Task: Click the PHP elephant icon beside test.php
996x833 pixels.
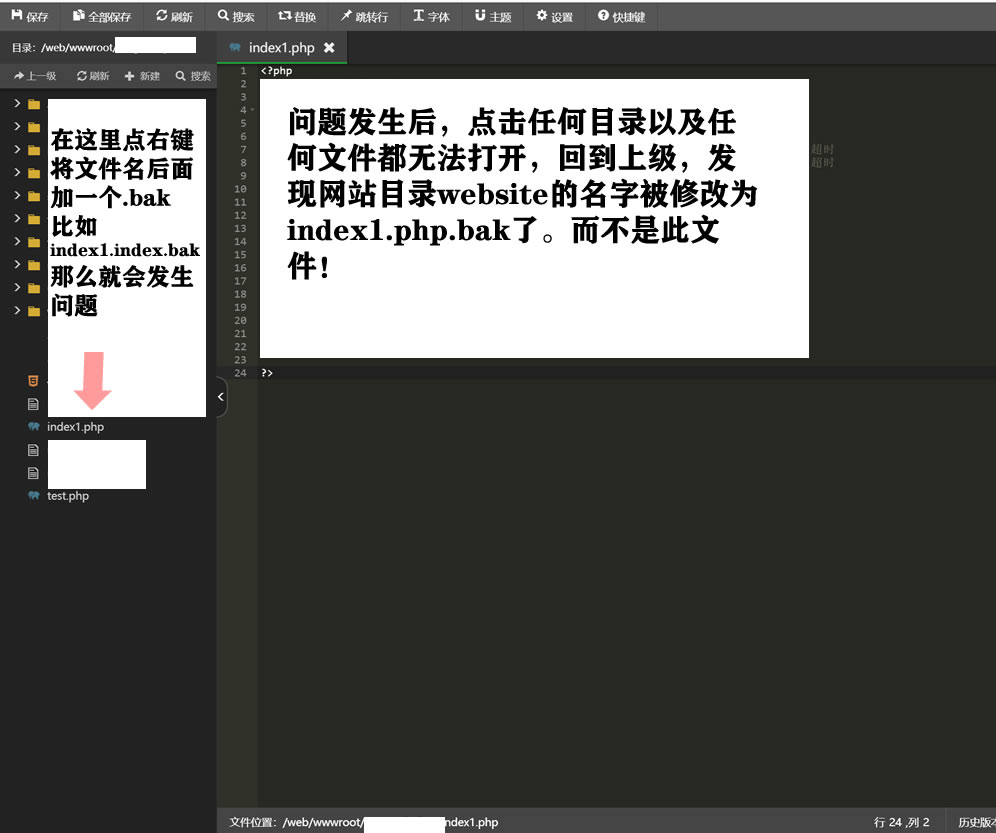Action: click(34, 496)
